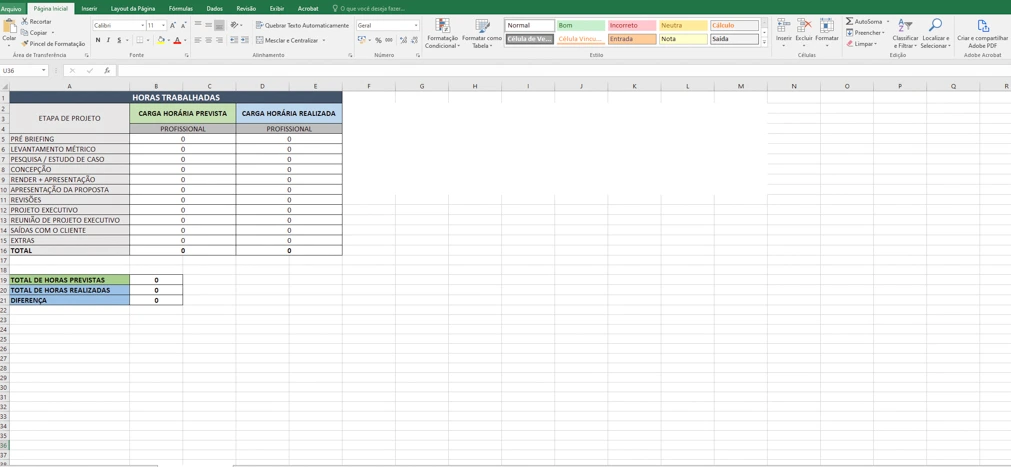Viewport: 1011px width, 467px height.
Task: Open the Calibri font name dropdown
Action: click(x=142, y=25)
